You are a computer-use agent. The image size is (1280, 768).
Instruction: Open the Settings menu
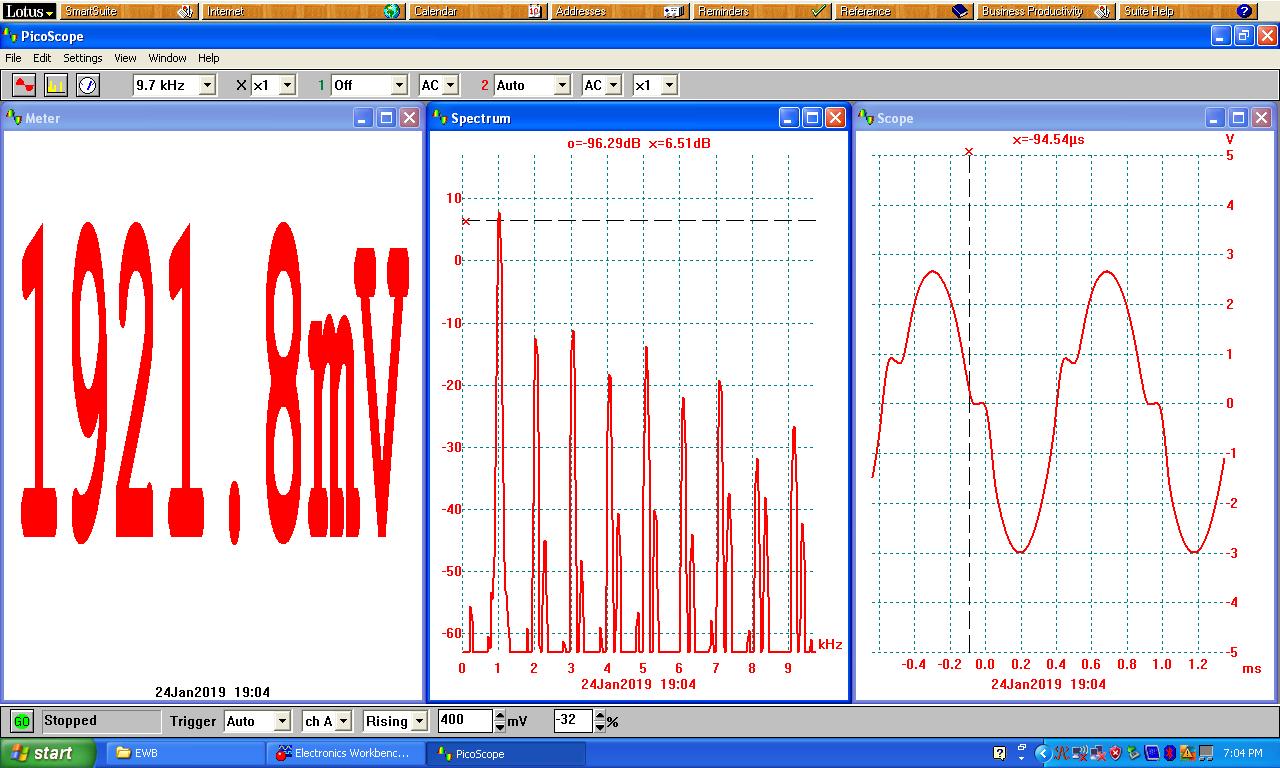(x=83, y=58)
